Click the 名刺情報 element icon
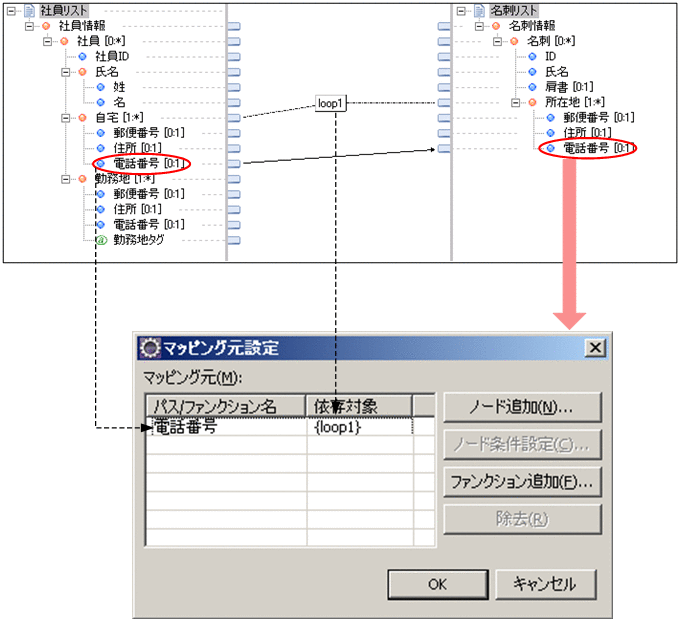The width and height of the screenshot is (680, 623). click(x=496, y=26)
